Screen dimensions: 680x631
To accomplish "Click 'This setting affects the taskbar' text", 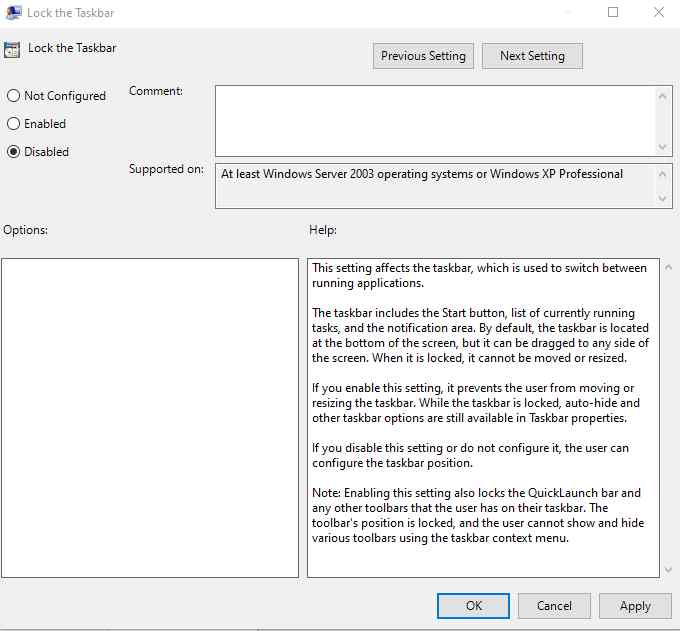I will (x=479, y=275).
